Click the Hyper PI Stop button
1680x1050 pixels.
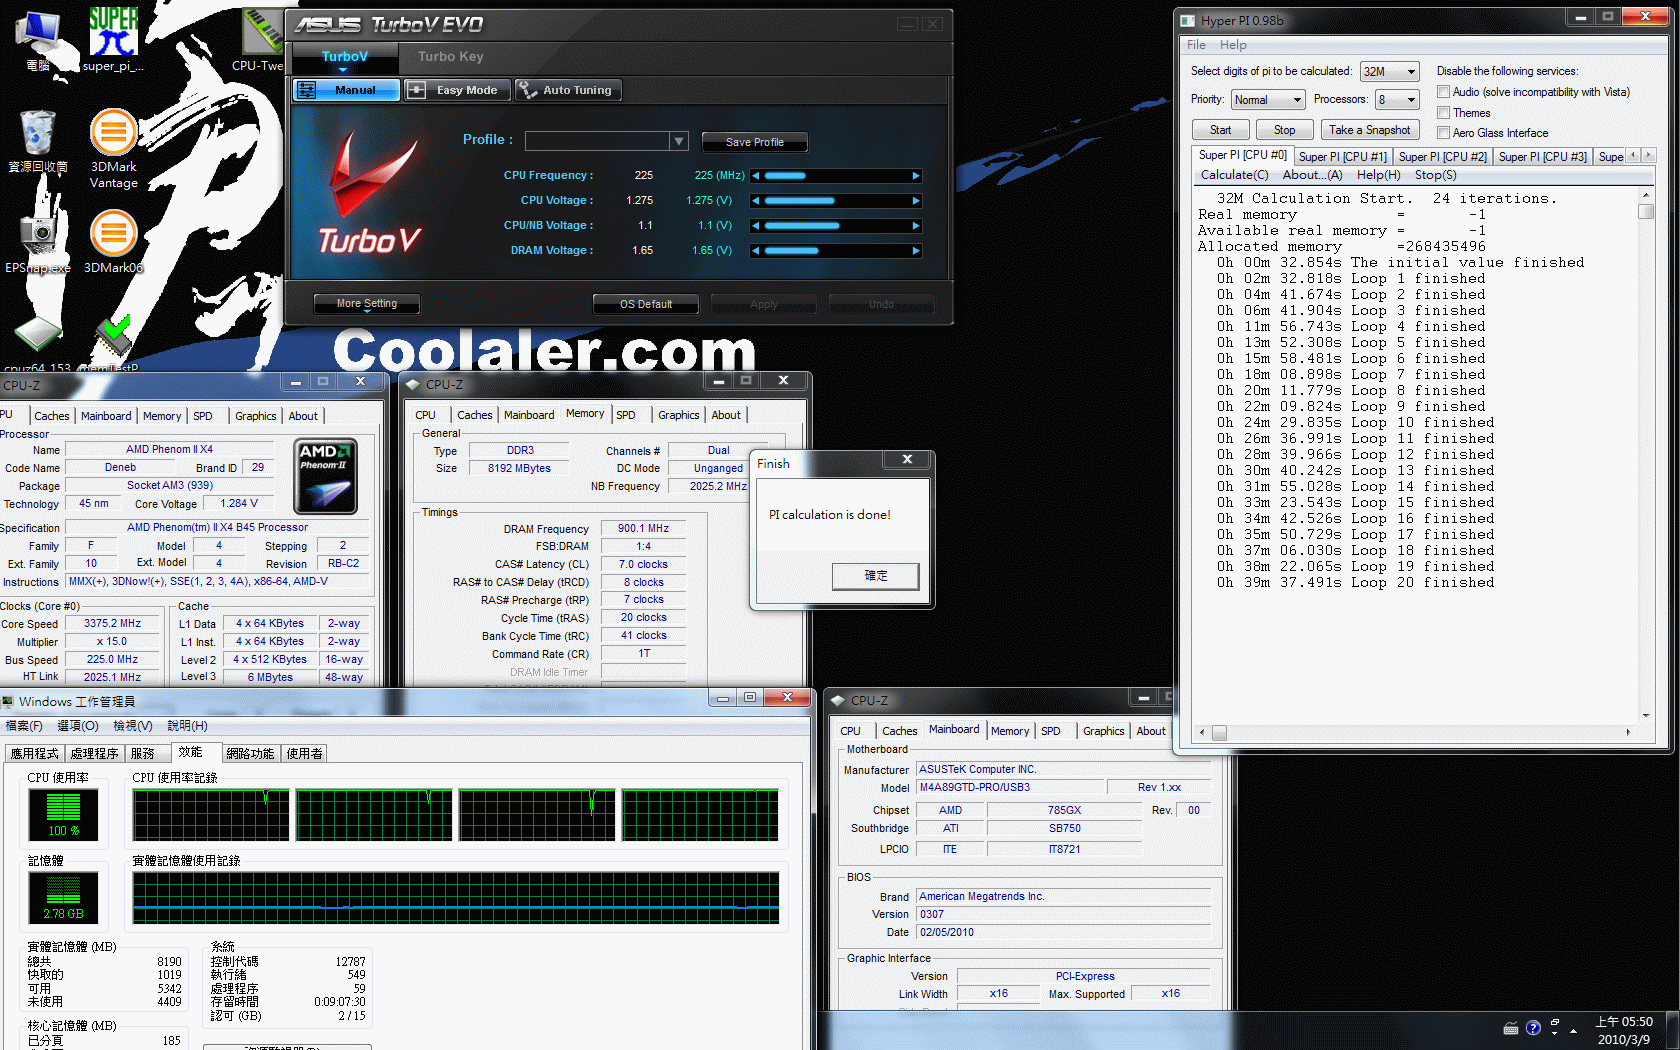click(x=1284, y=130)
